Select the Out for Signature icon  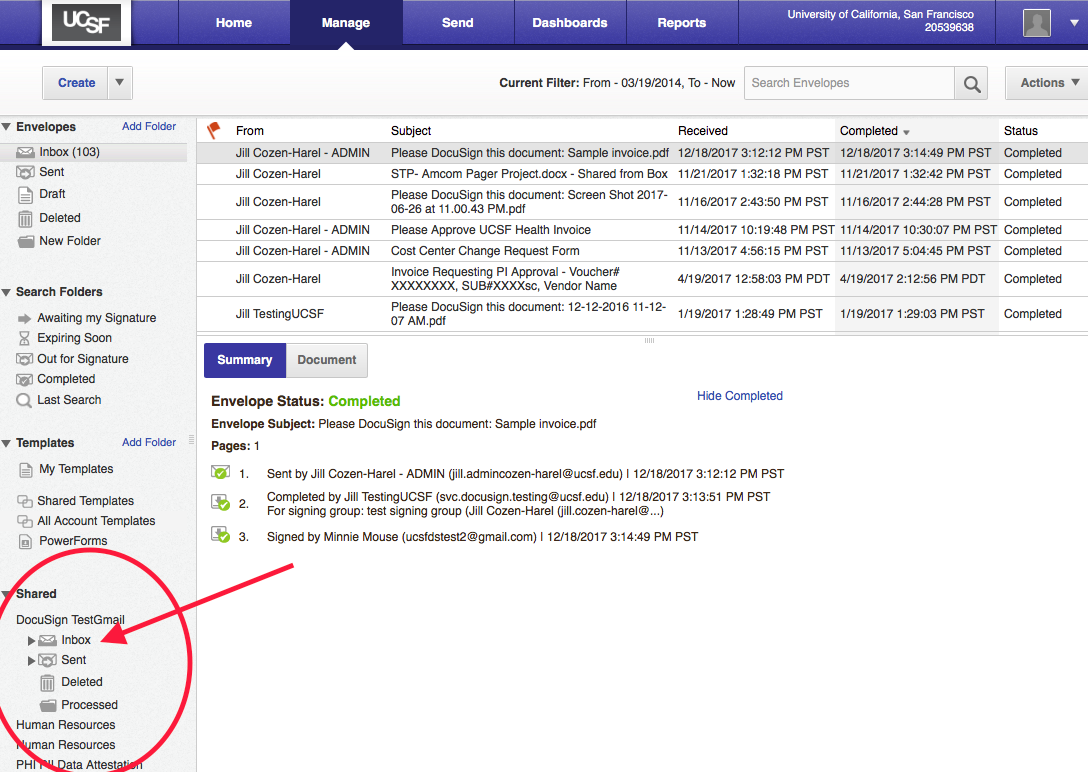(24, 359)
